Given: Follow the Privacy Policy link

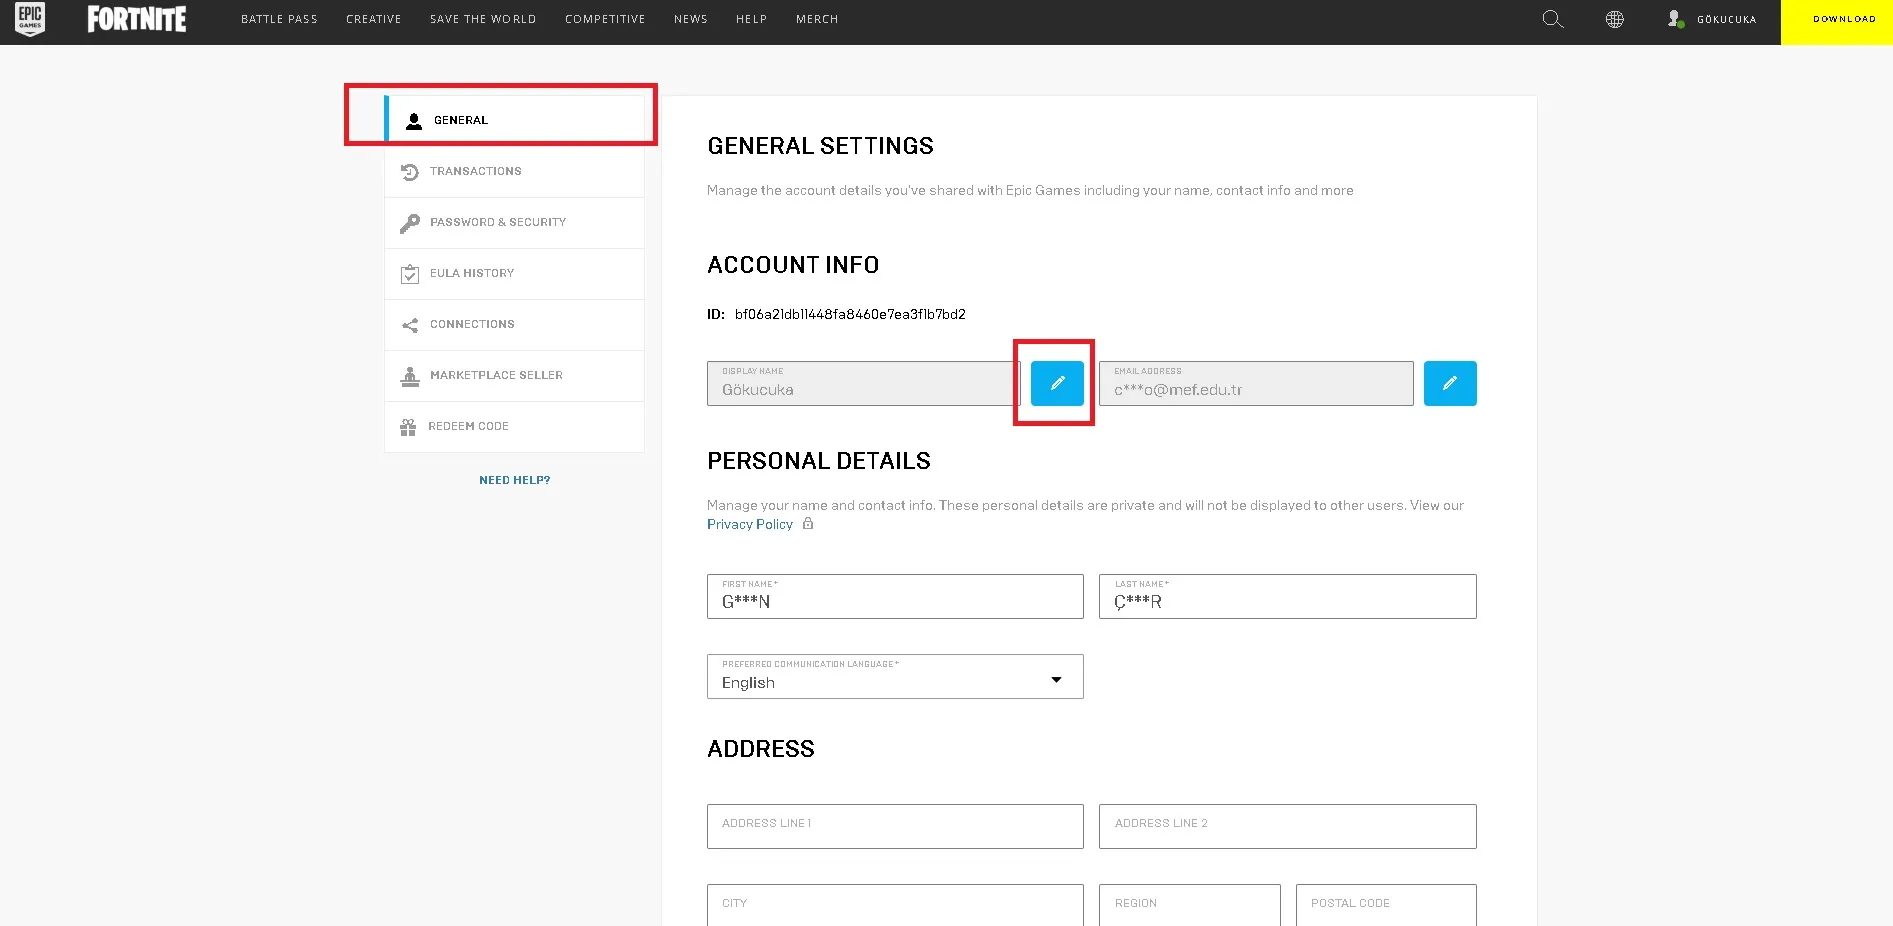Looking at the screenshot, I should tap(749, 524).
